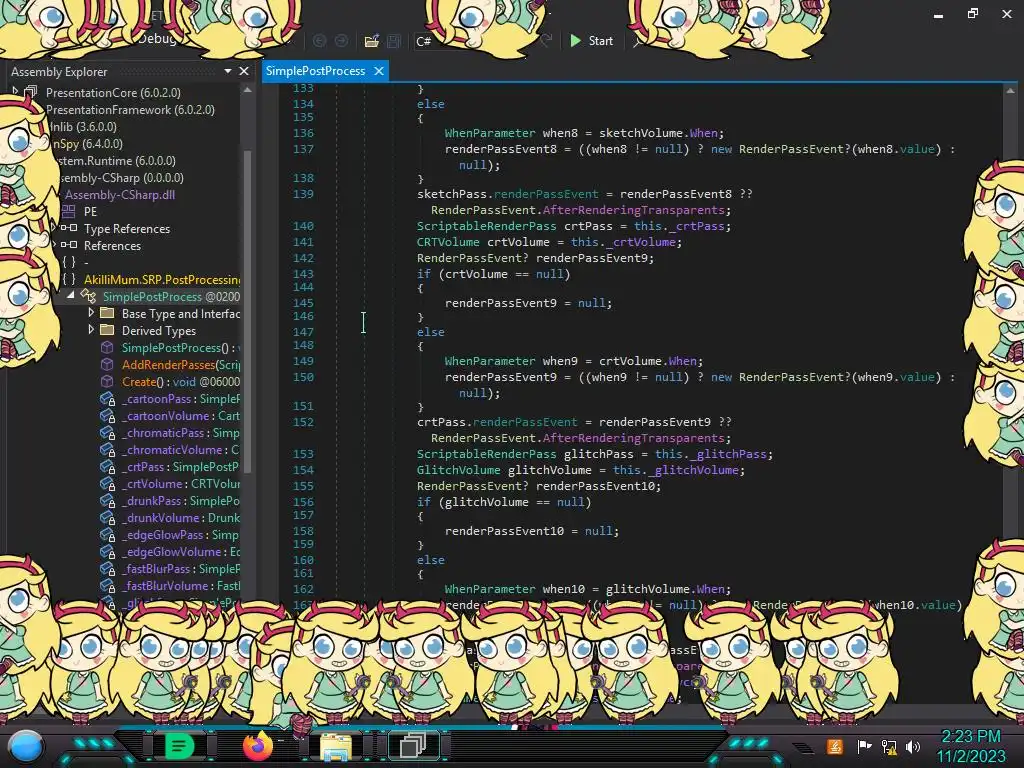The height and width of the screenshot is (768, 1024).
Task: Click 'renderPassEvent10 = null;' on line 158
Action: pyautogui.click(x=532, y=531)
